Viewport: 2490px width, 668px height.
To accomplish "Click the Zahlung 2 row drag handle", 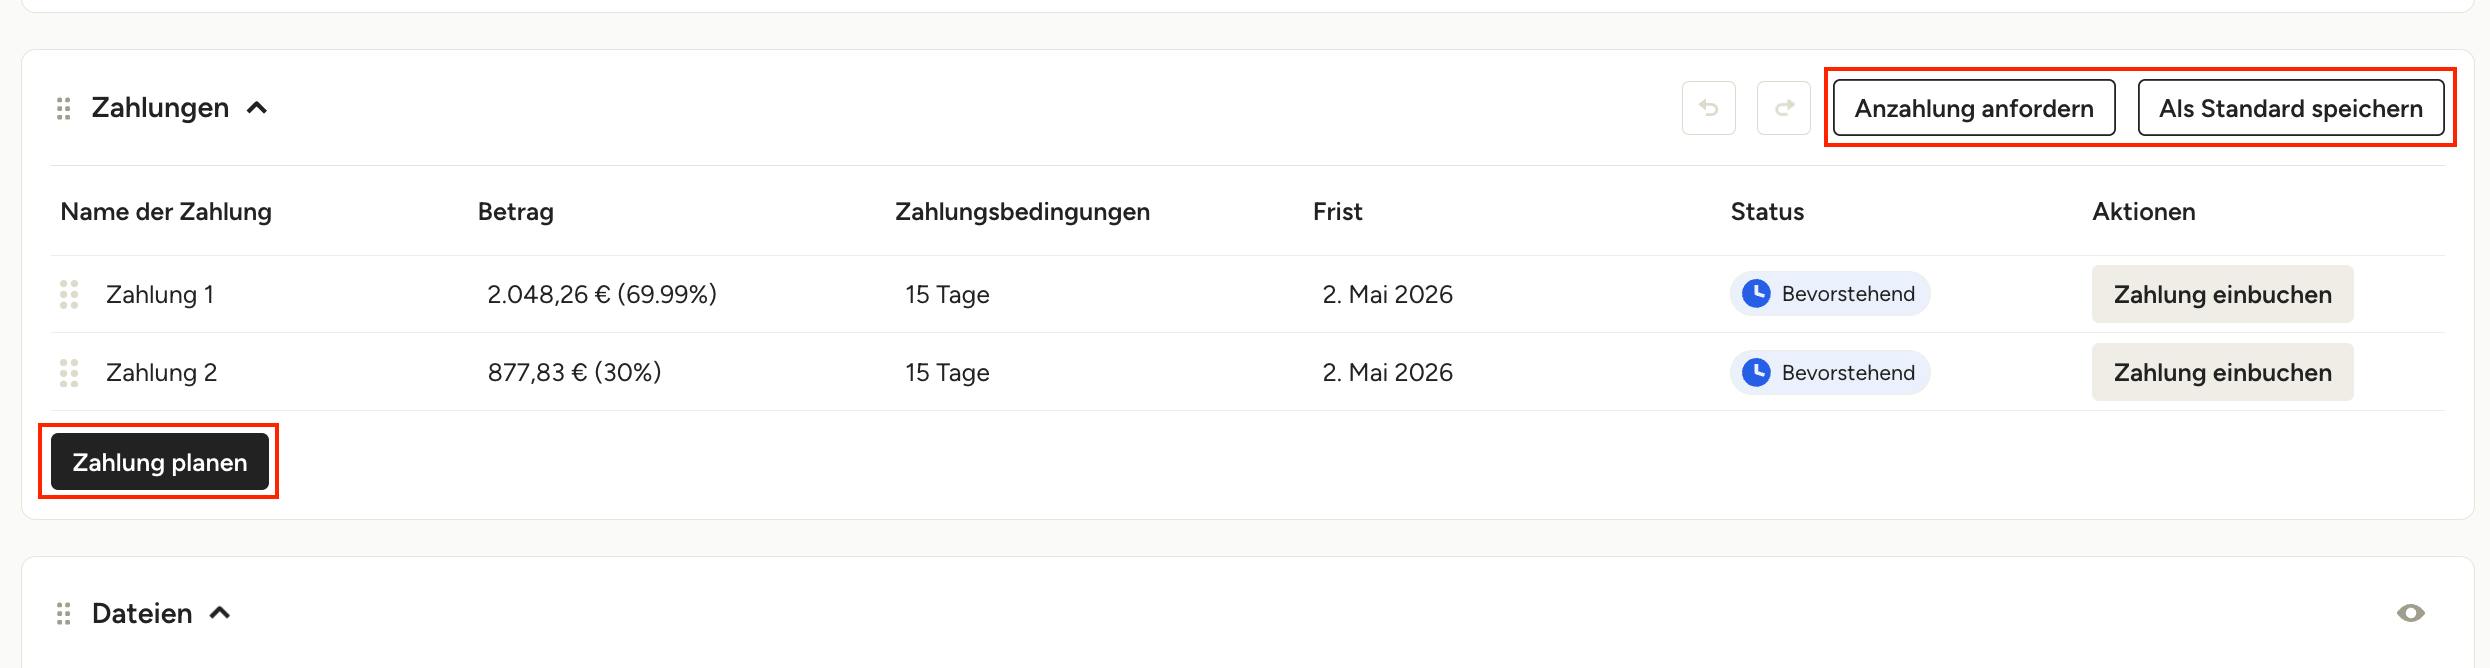I will (69, 372).
